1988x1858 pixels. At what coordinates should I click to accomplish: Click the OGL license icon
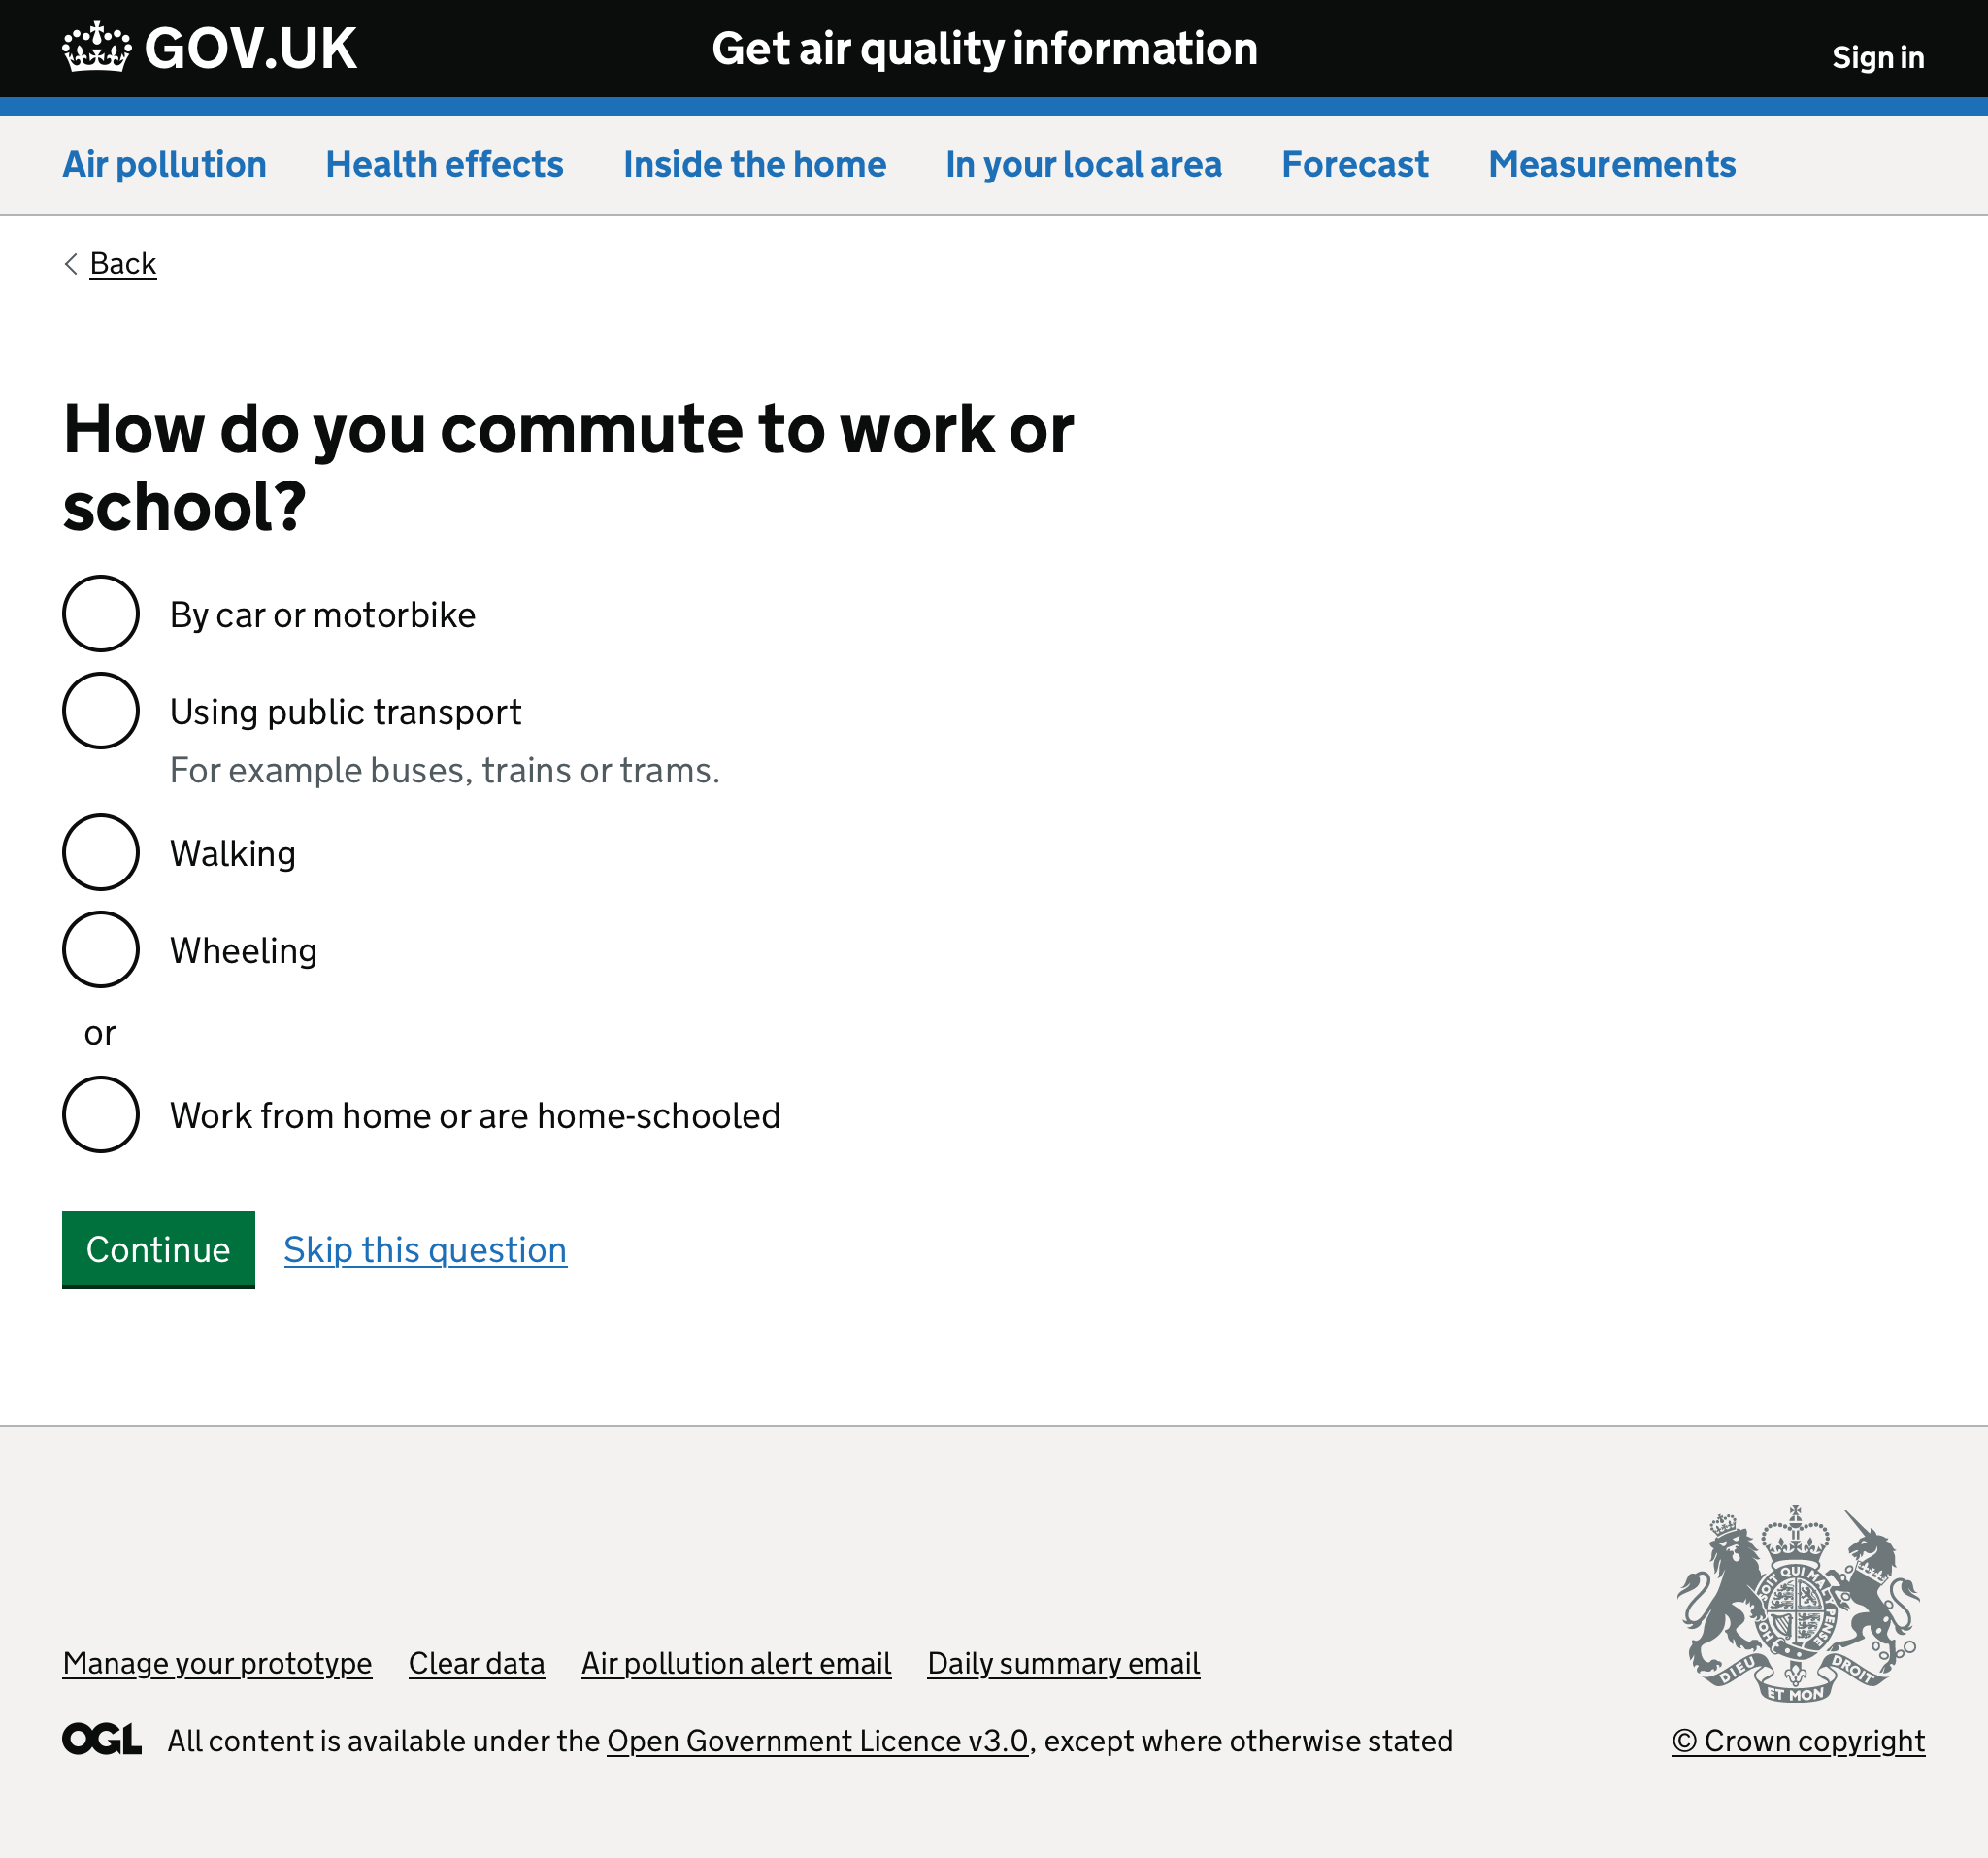pyautogui.click(x=98, y=1741)
